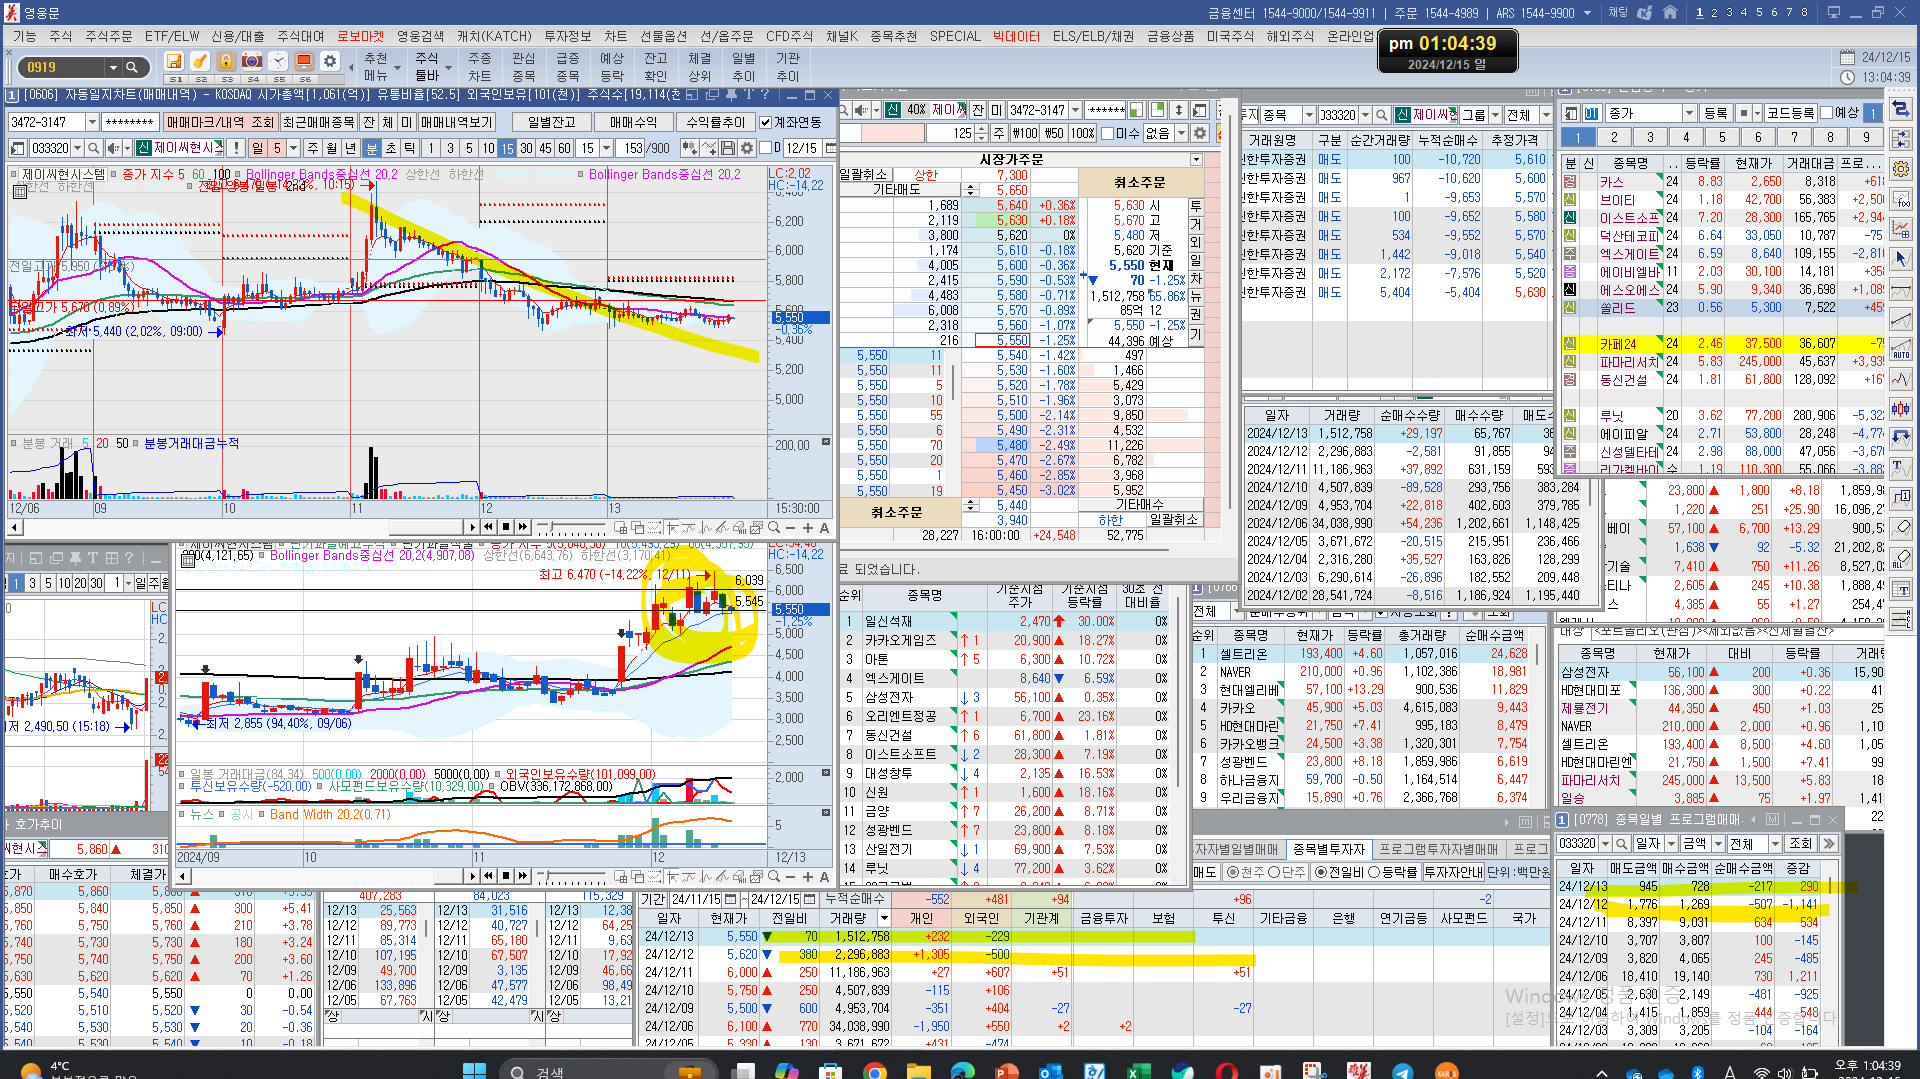Click the broom clean-up icon in toolbar
The image size is (1920, 1079).
click(200, 61)
